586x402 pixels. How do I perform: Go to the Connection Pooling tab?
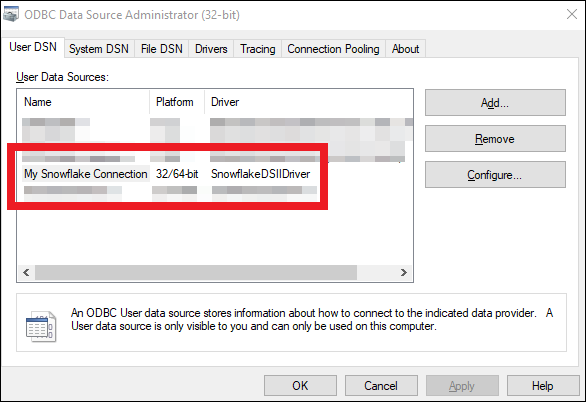(x=333, y=49)
